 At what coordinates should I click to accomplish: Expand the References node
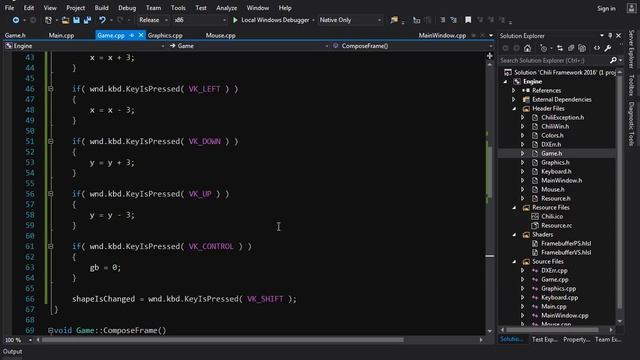tap(514, 91)
